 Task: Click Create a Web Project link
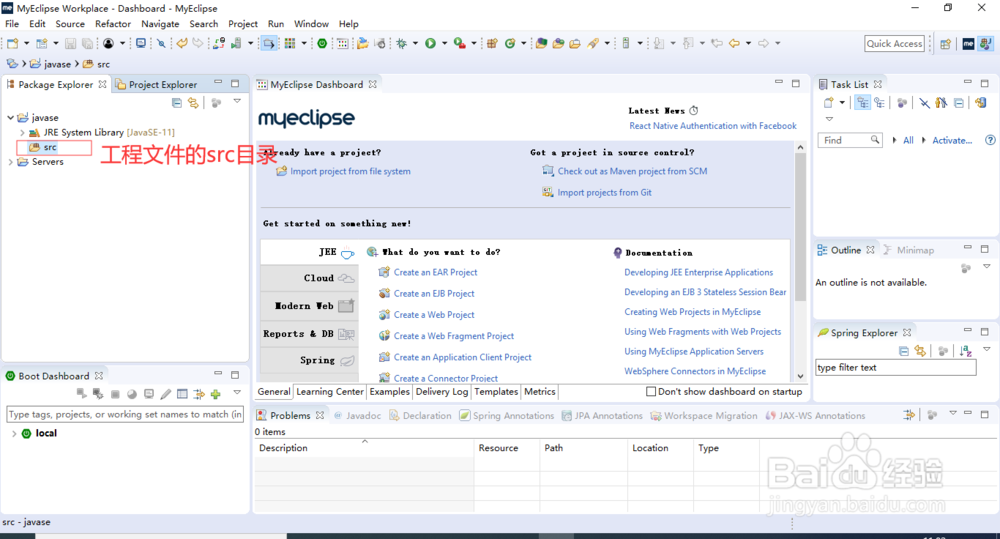(434, 314)
